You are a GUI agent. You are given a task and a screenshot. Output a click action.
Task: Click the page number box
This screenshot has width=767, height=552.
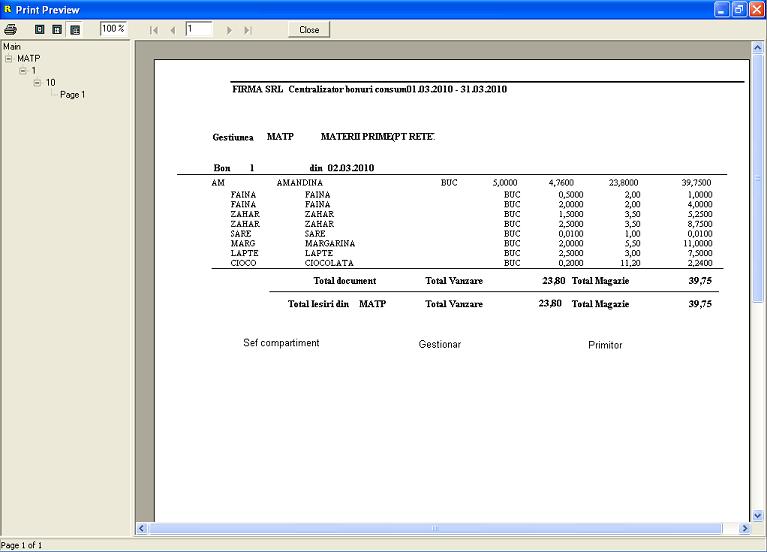point(198,29)
